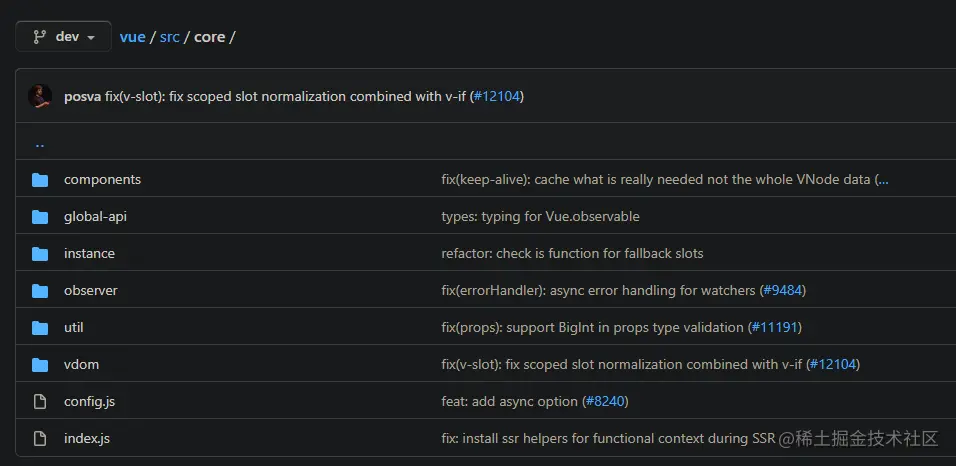
Task: Open the posva author profile link
Action: pyautogui.click(x=82, y=97)
